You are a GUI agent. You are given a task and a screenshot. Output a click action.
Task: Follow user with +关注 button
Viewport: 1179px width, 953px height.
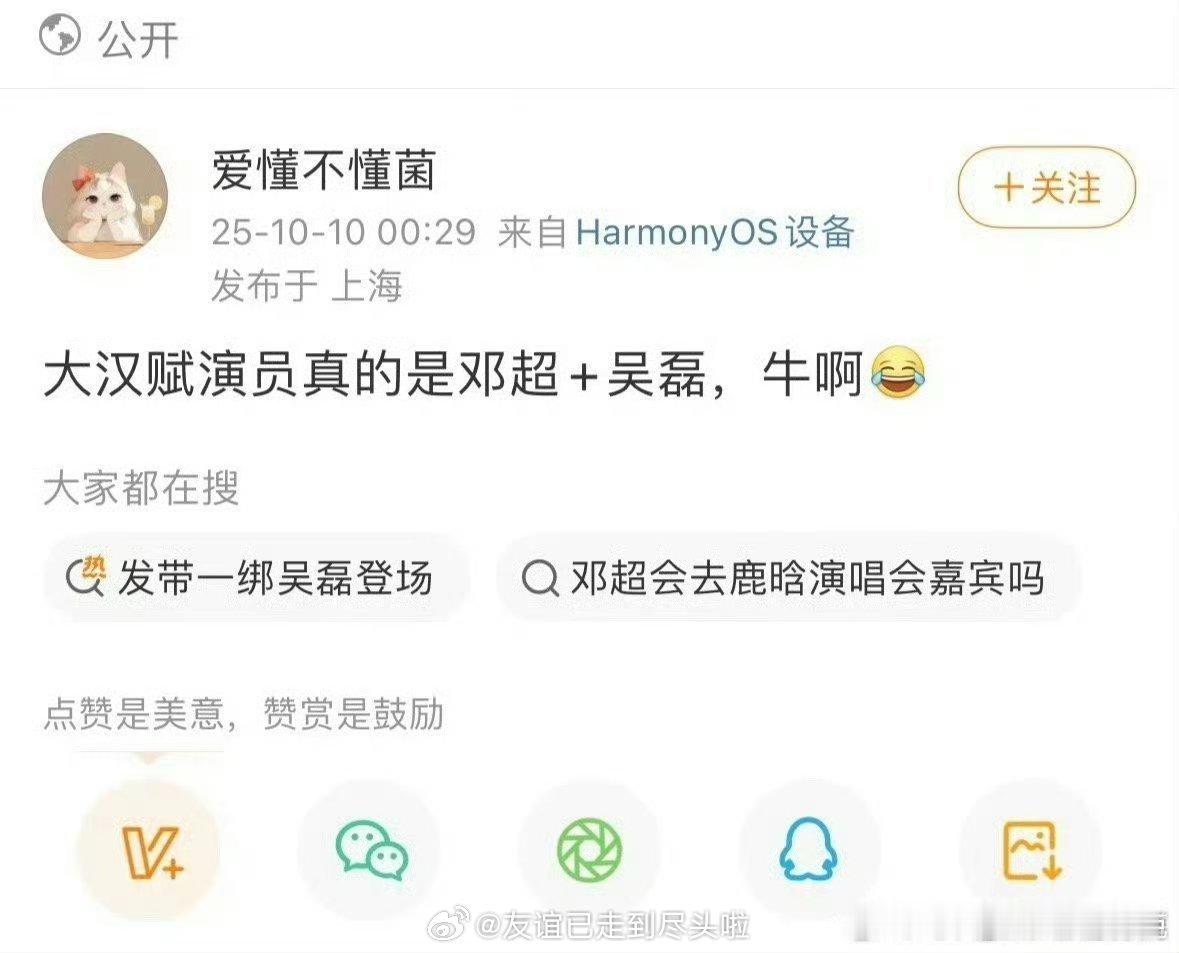1046,187
